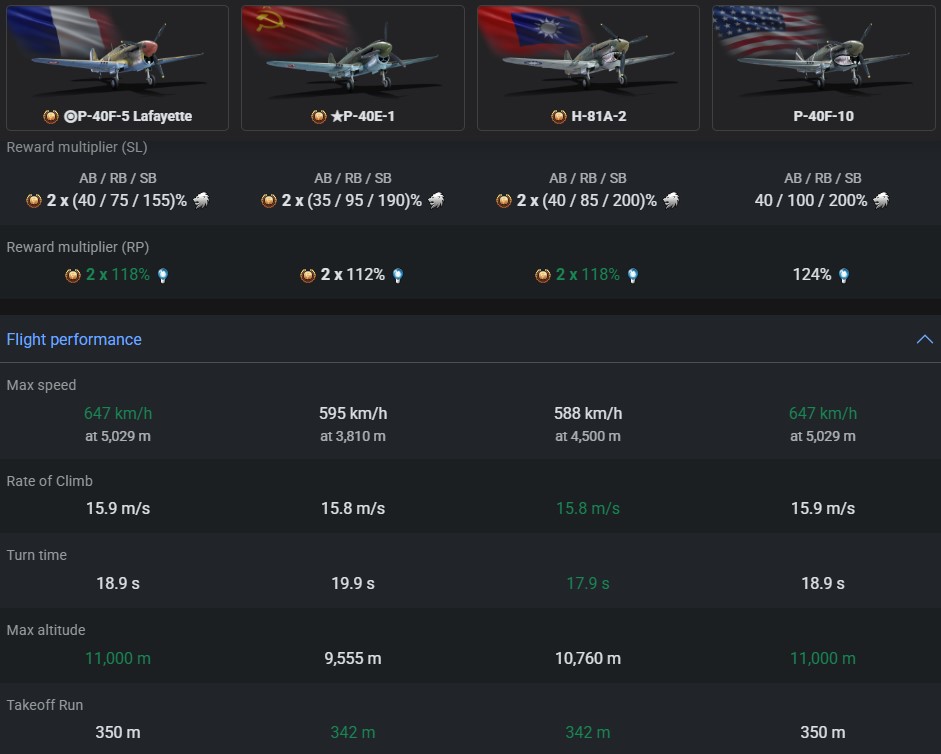Open the P-40F-5 Lafayette aircraft card
The image size is (941, 754).
[117, 56]
